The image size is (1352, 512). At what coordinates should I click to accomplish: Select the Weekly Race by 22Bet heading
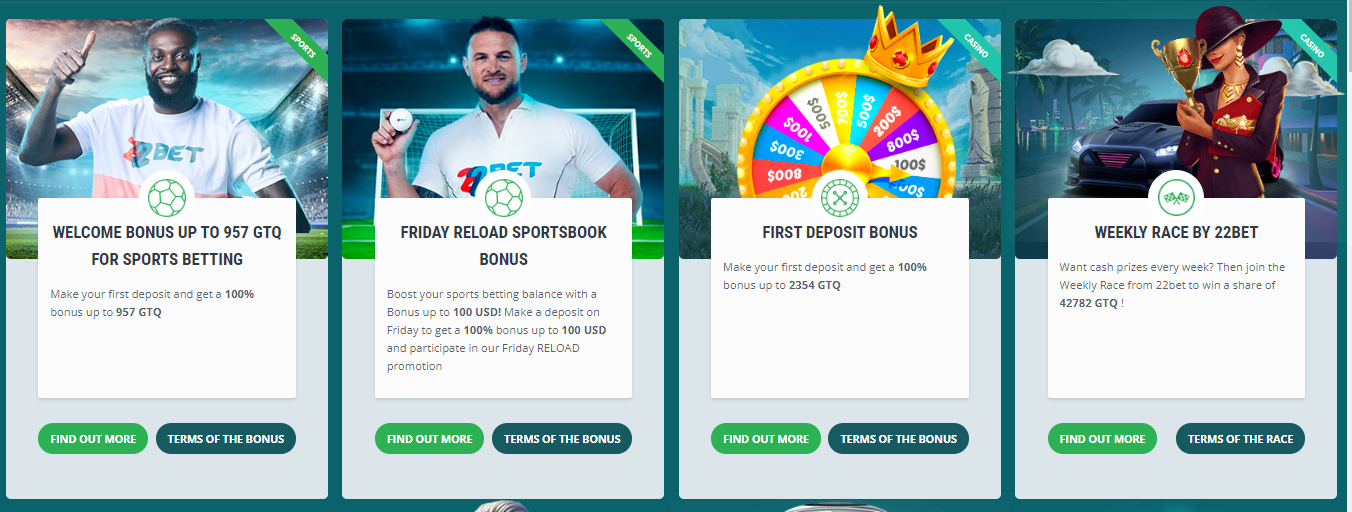(x=1176, y=232)
